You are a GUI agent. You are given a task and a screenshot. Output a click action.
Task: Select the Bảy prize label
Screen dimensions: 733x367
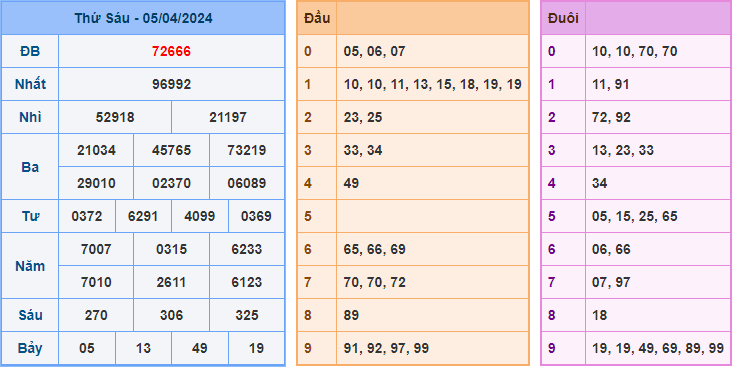(x=30, y=349)
